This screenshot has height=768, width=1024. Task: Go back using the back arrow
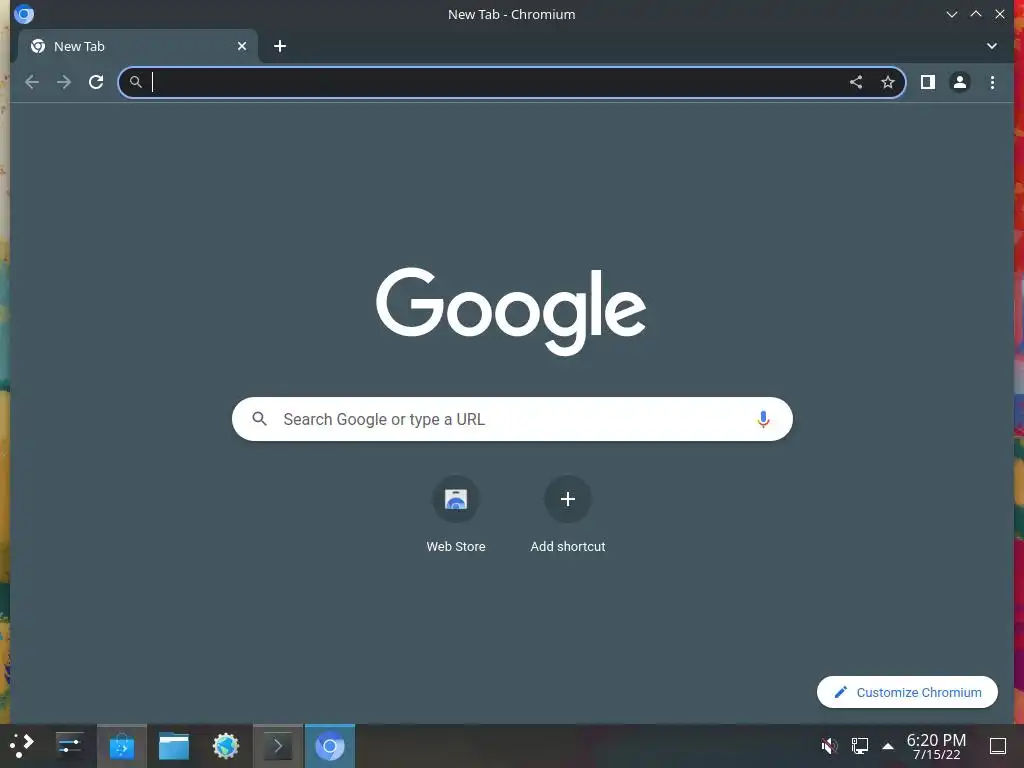click(x=31, y=82)
